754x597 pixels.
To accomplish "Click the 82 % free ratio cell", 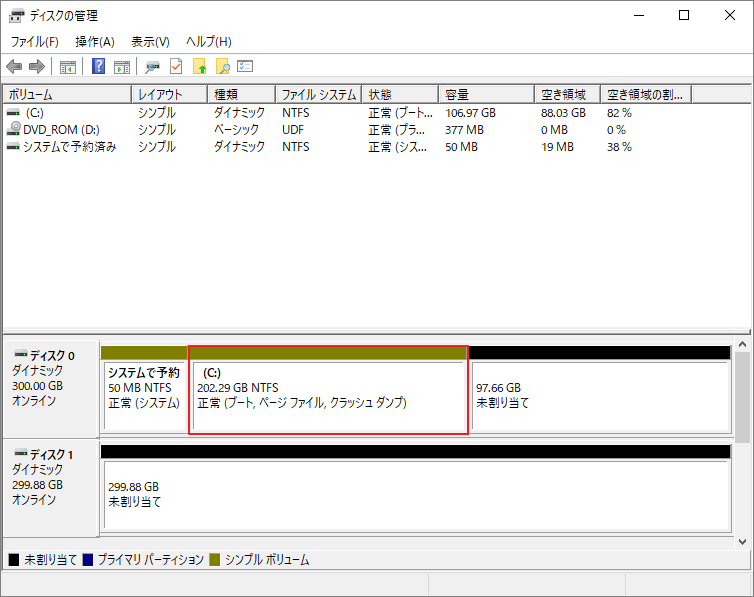I will [x=619, y=113].
